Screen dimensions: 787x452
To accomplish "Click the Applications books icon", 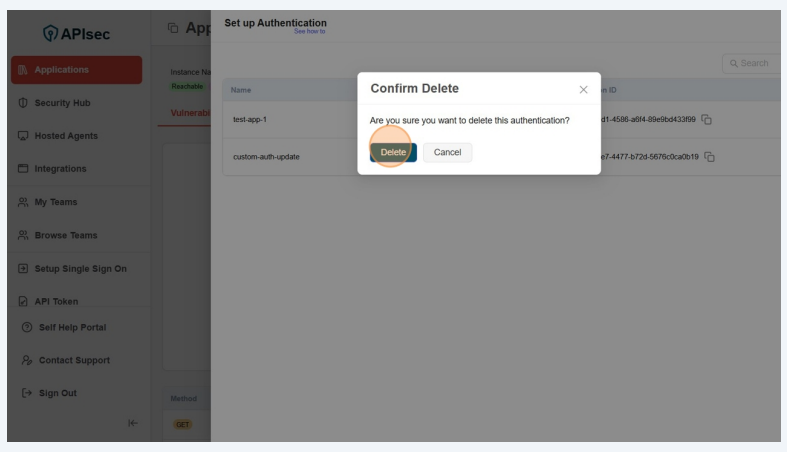I will coord(23,70).
